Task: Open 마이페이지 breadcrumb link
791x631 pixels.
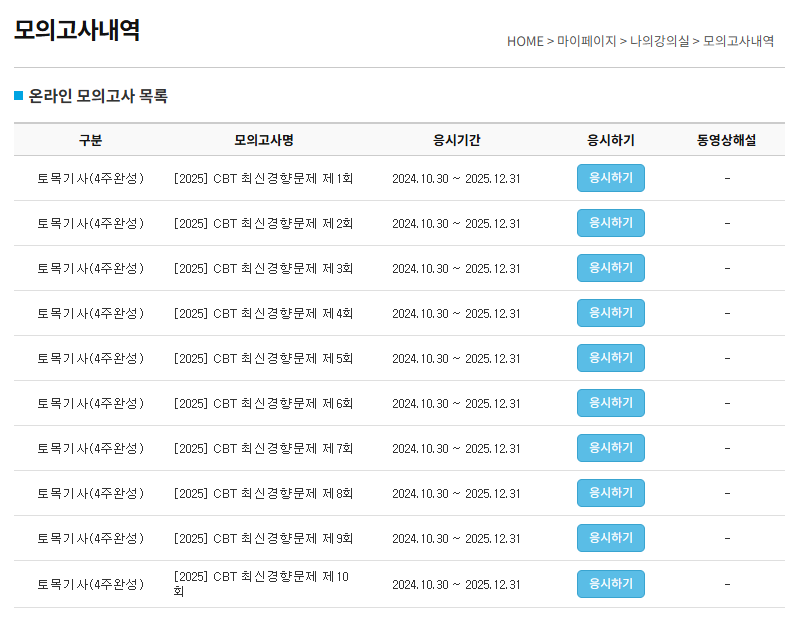Action: point(586,41)
